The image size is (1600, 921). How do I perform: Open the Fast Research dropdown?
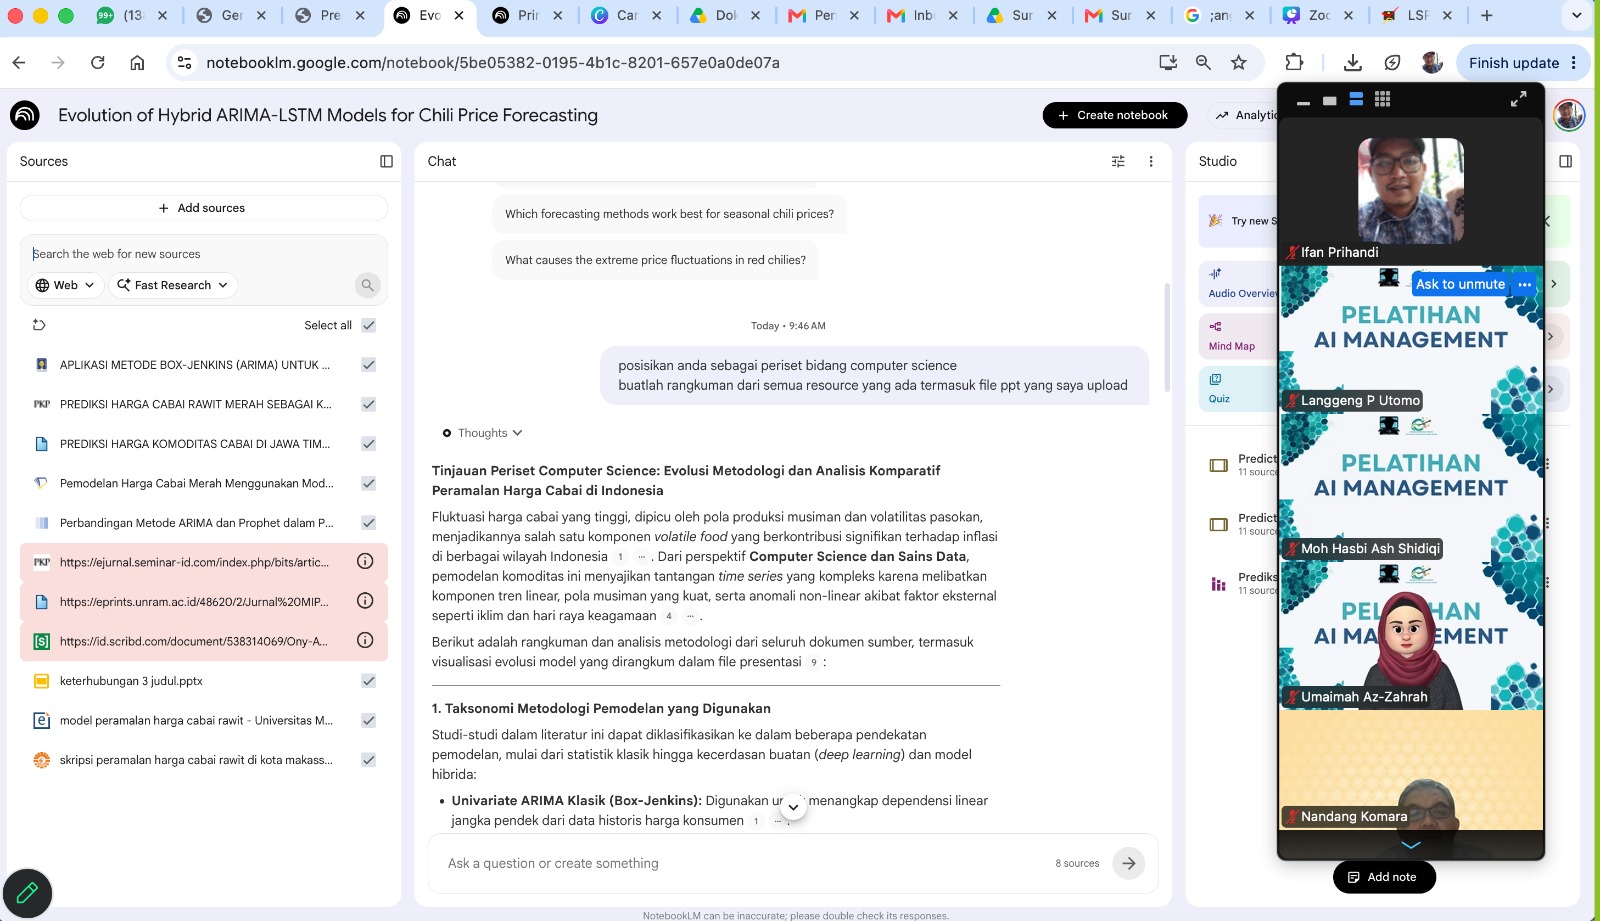click(x=172, y=285)
